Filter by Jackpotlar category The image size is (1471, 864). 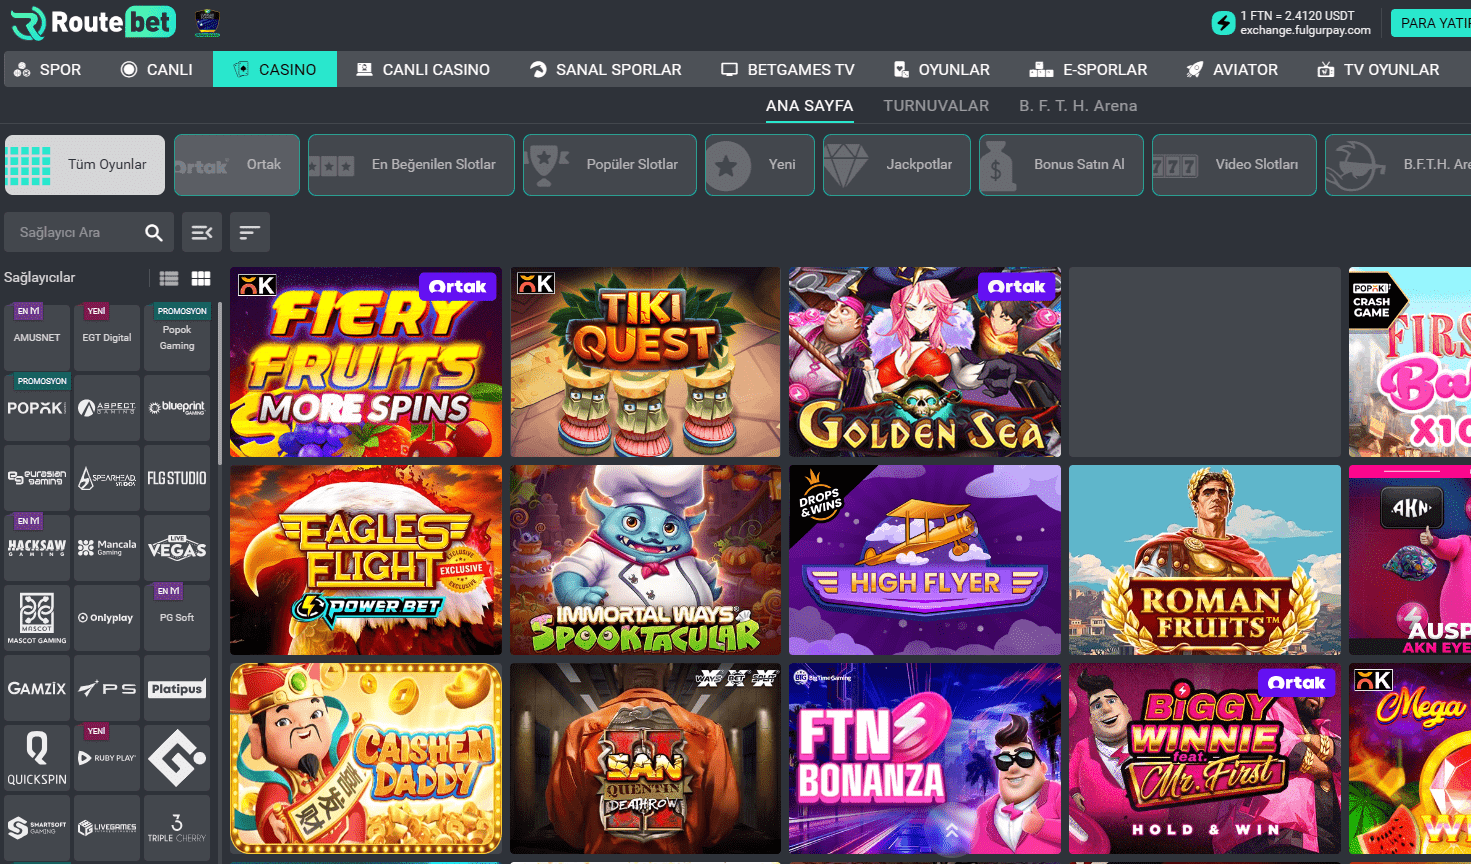pos(896,165)
